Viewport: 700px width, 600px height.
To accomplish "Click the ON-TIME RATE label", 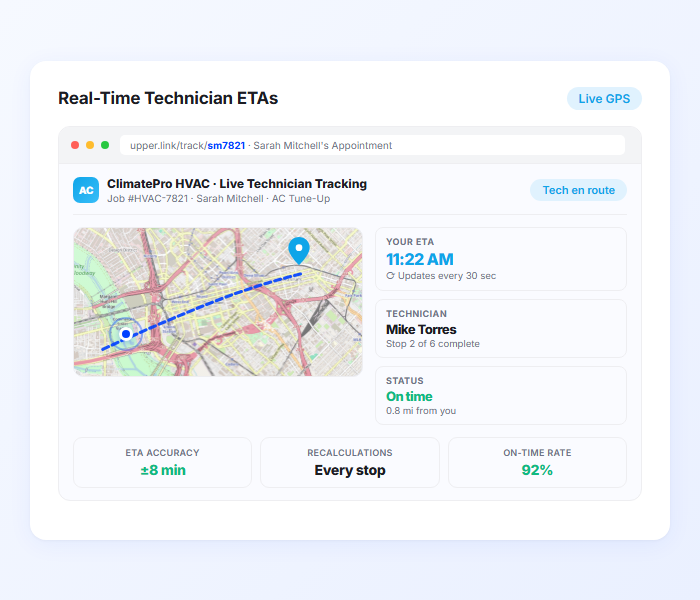I will (x=537, y=453).
